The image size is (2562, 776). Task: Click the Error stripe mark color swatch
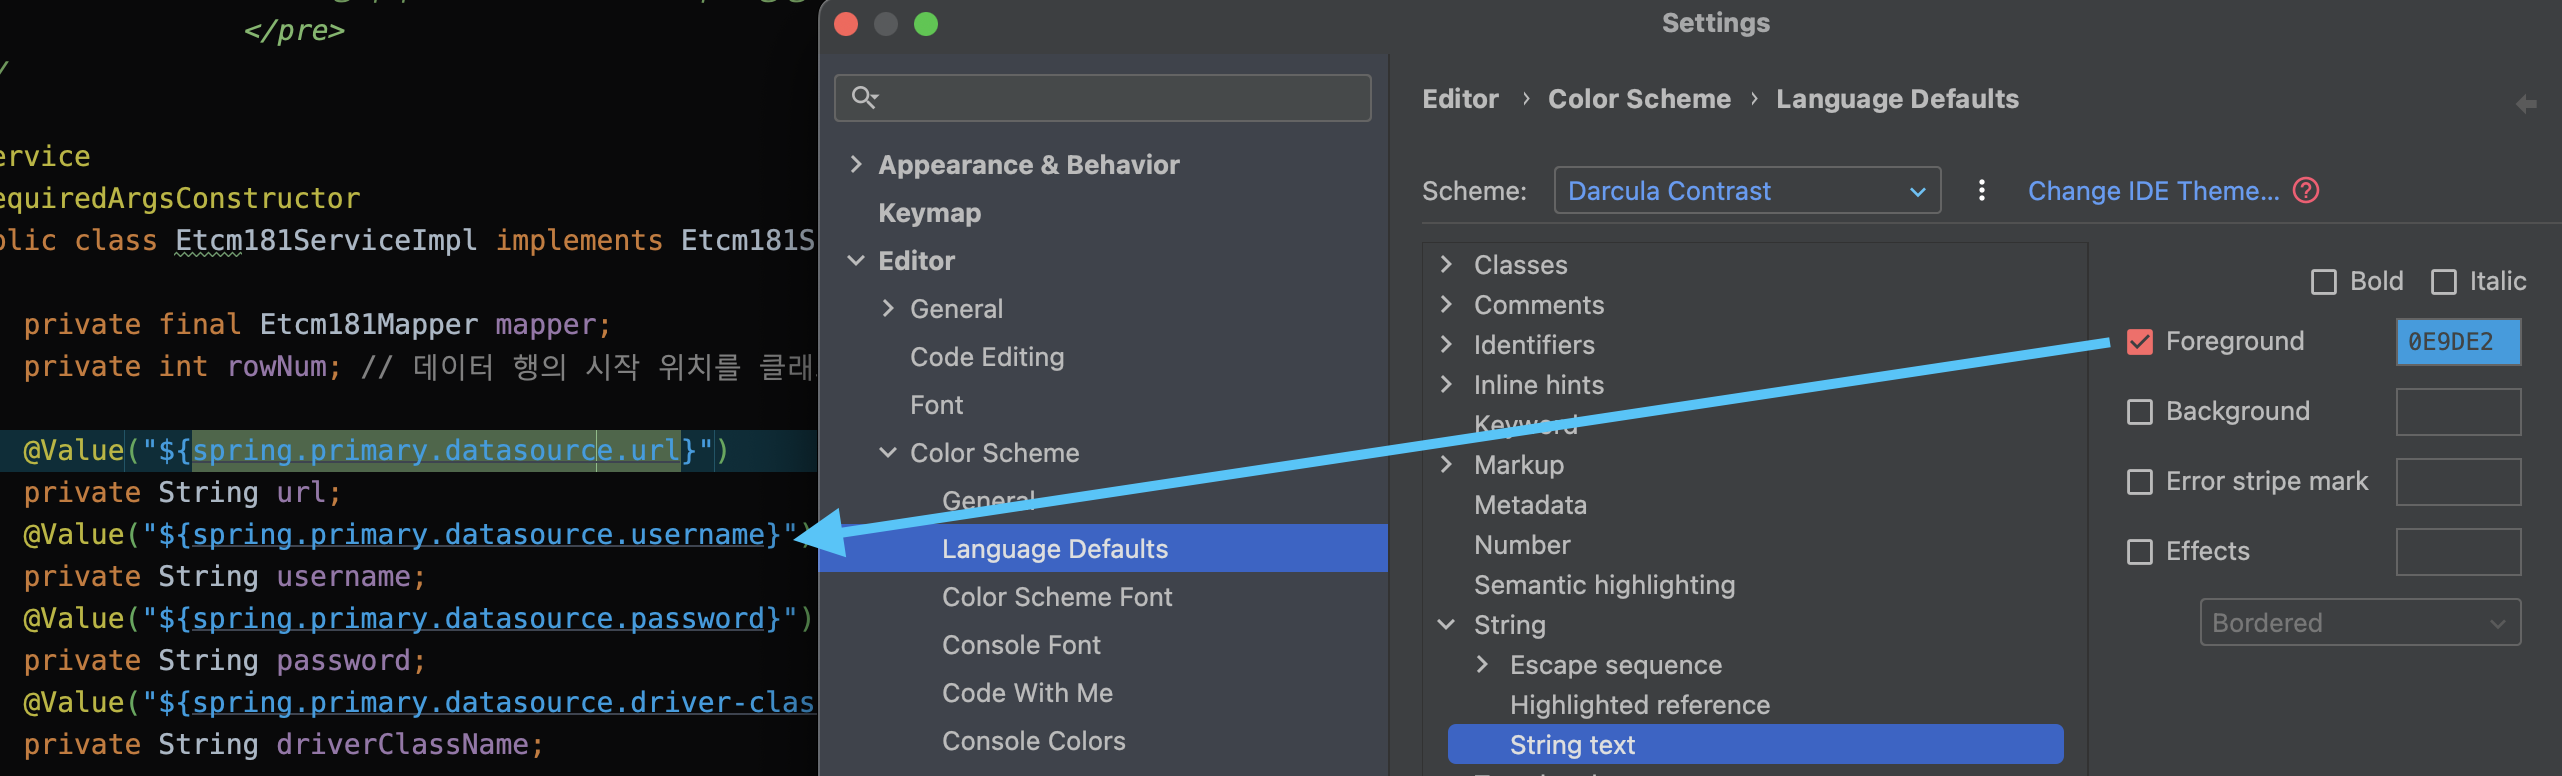pyautogui.click(x=2458, y=482)
